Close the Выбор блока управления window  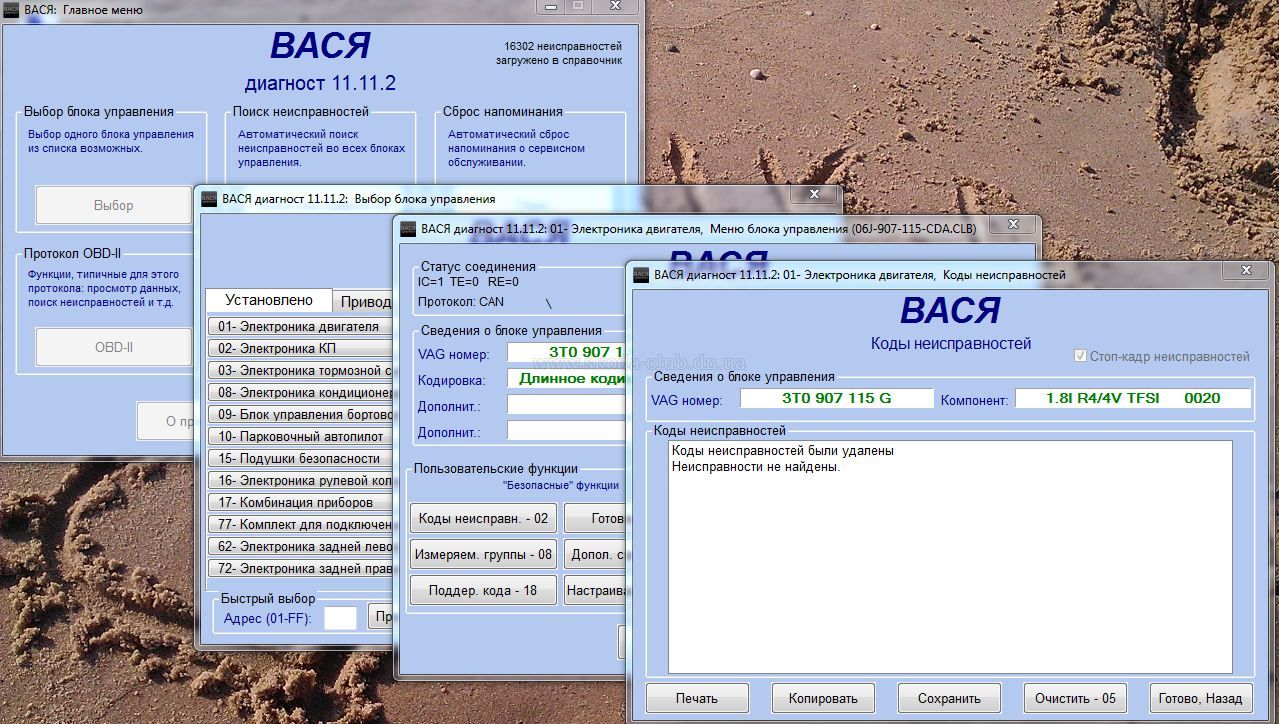click(x=814, y=195)
